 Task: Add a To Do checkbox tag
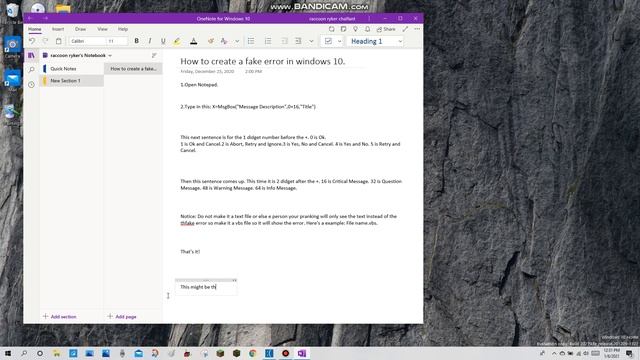328,41
